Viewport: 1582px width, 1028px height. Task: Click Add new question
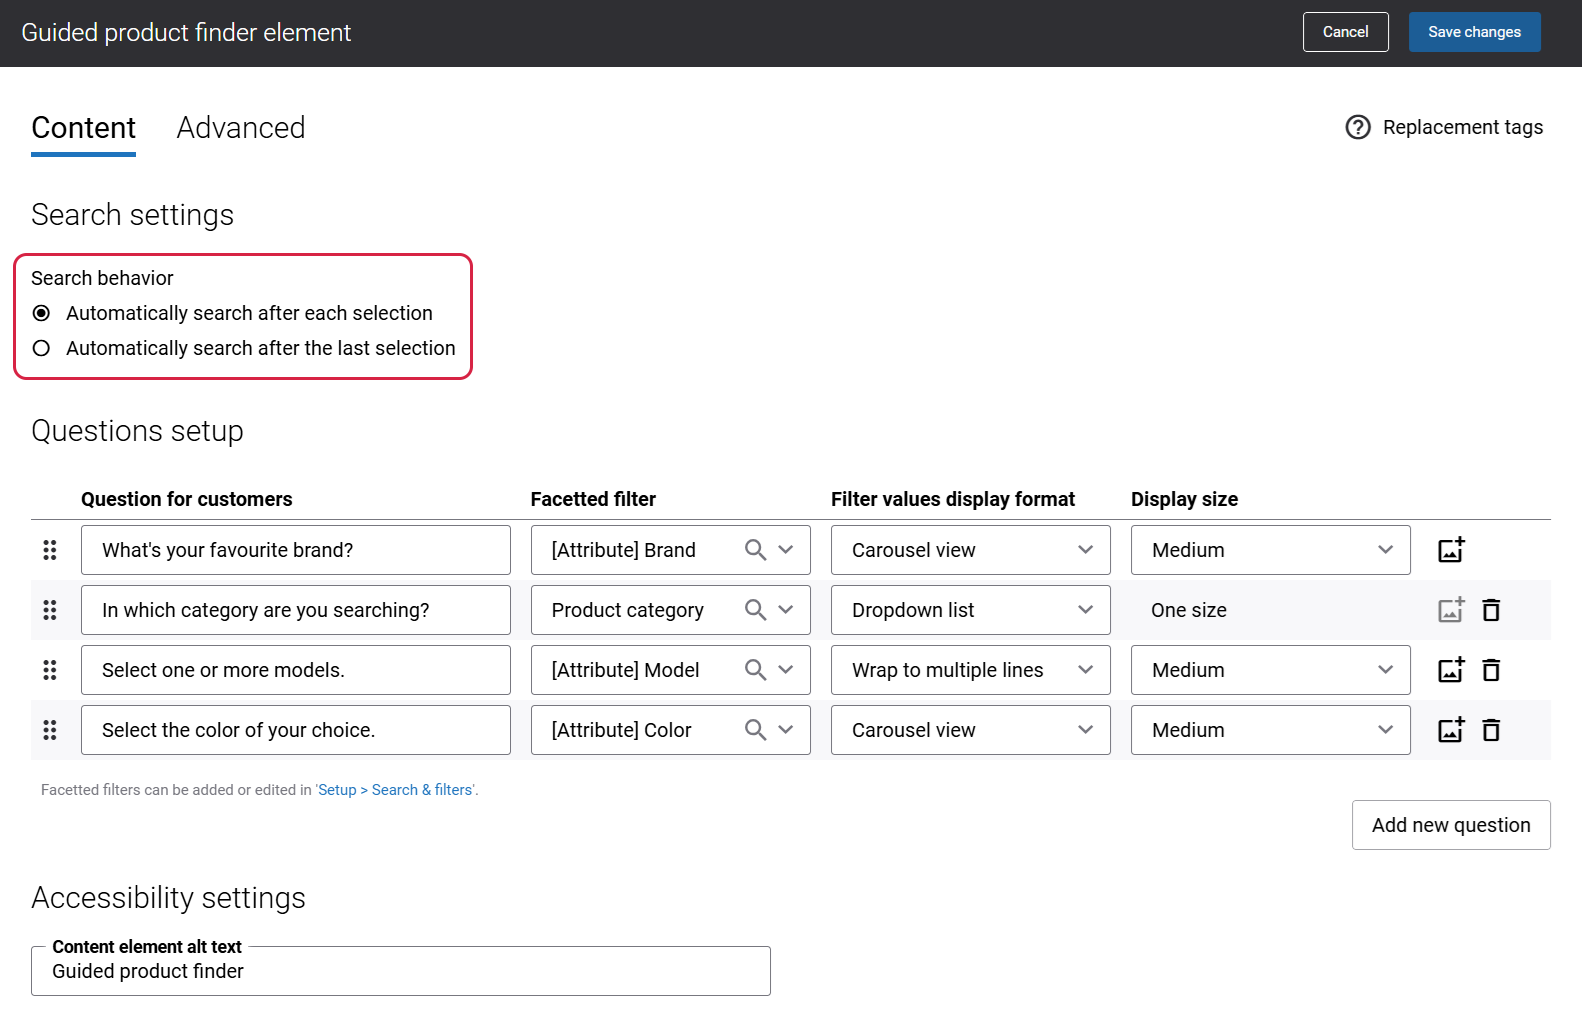pyautogui.click(x=1451, y=825)
